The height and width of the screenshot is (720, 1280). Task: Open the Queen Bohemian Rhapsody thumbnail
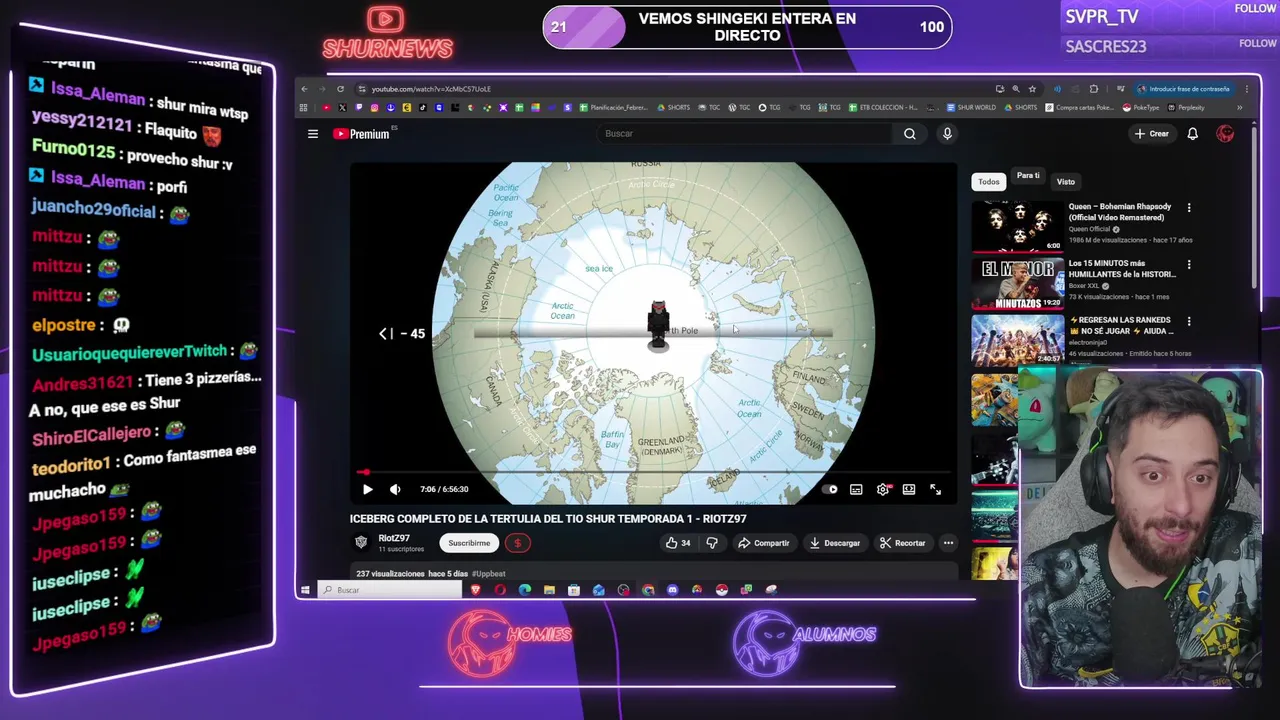click(1018, 226)
